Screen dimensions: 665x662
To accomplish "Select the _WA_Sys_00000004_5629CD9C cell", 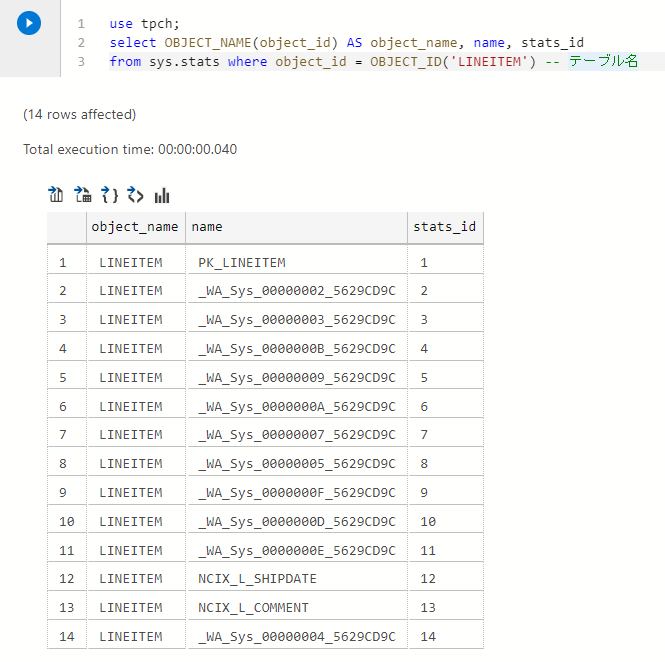I will 296,637.
